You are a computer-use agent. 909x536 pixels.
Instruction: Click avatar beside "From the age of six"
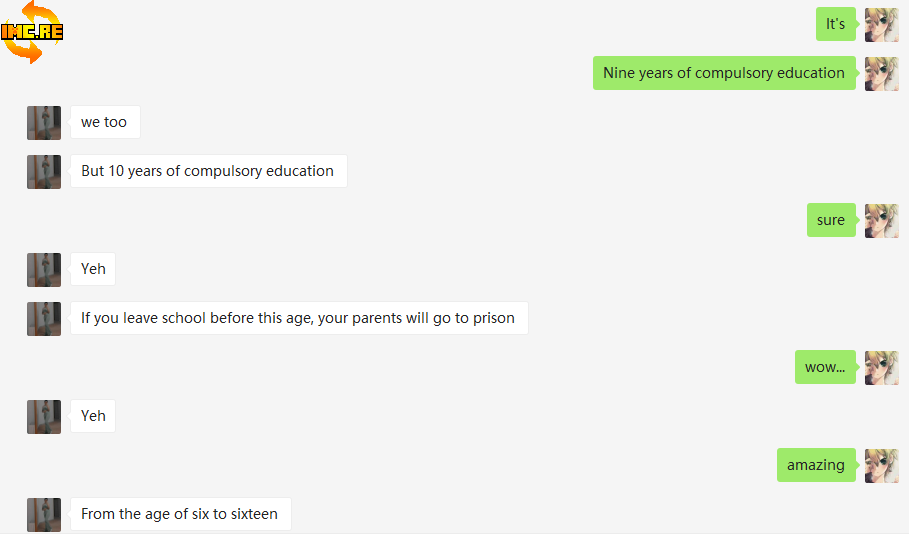click(44, 515)
